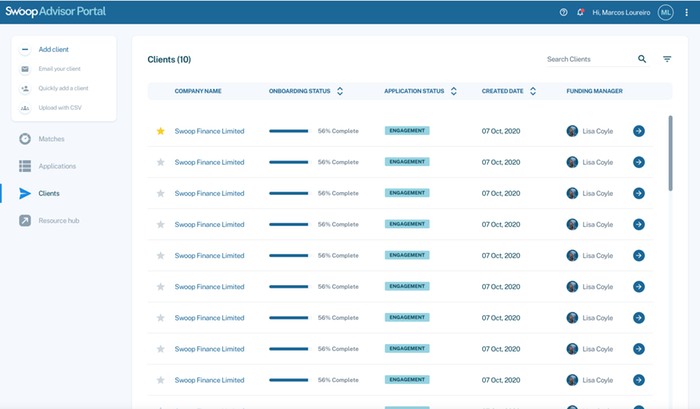Viewport: 700px width, 409px height.
Task: Click the Swoop Advisor Portal logo
Action: pos(55,12)
